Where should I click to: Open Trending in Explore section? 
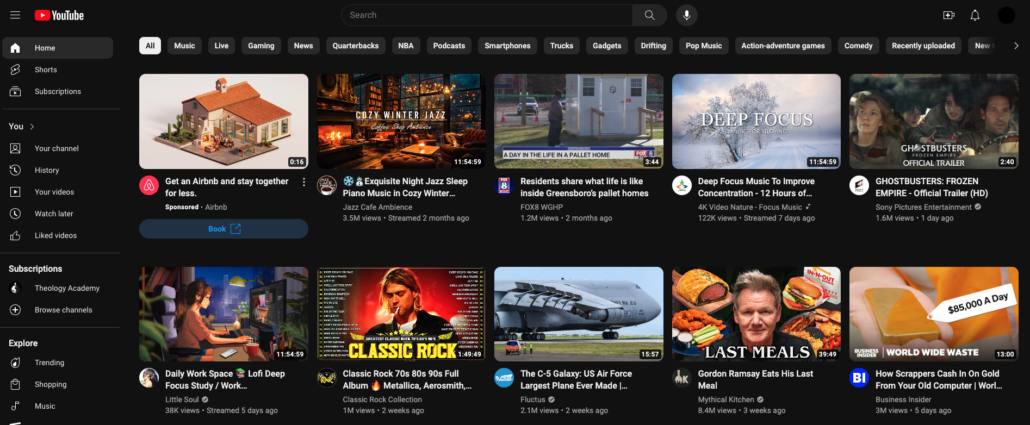point(49,363)
